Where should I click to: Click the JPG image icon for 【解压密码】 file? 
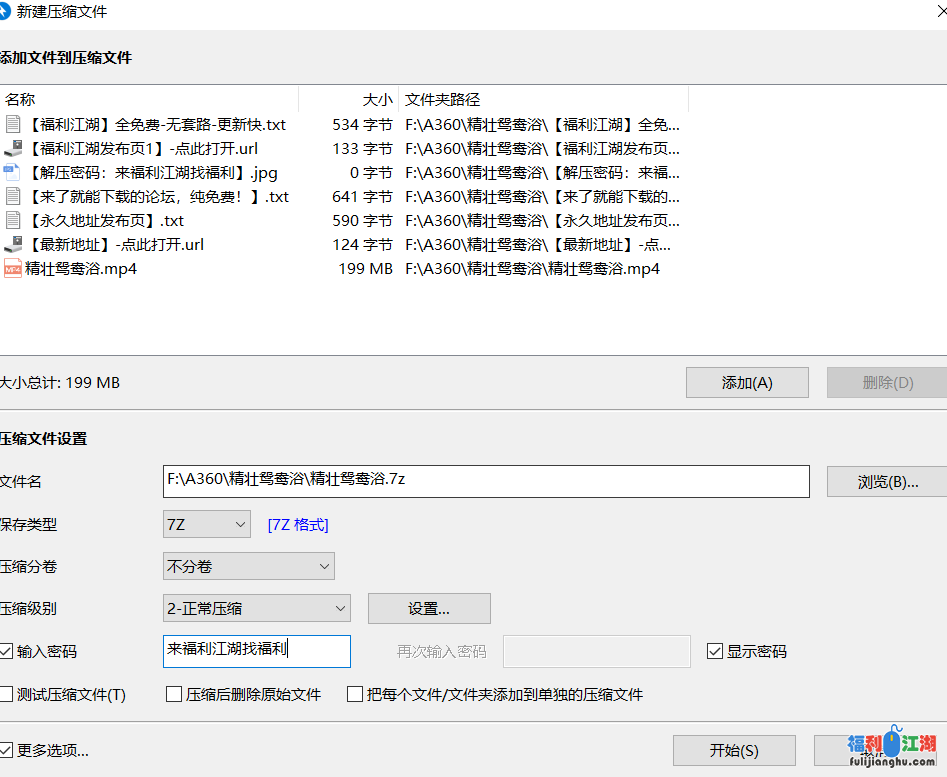coord(13,173)
